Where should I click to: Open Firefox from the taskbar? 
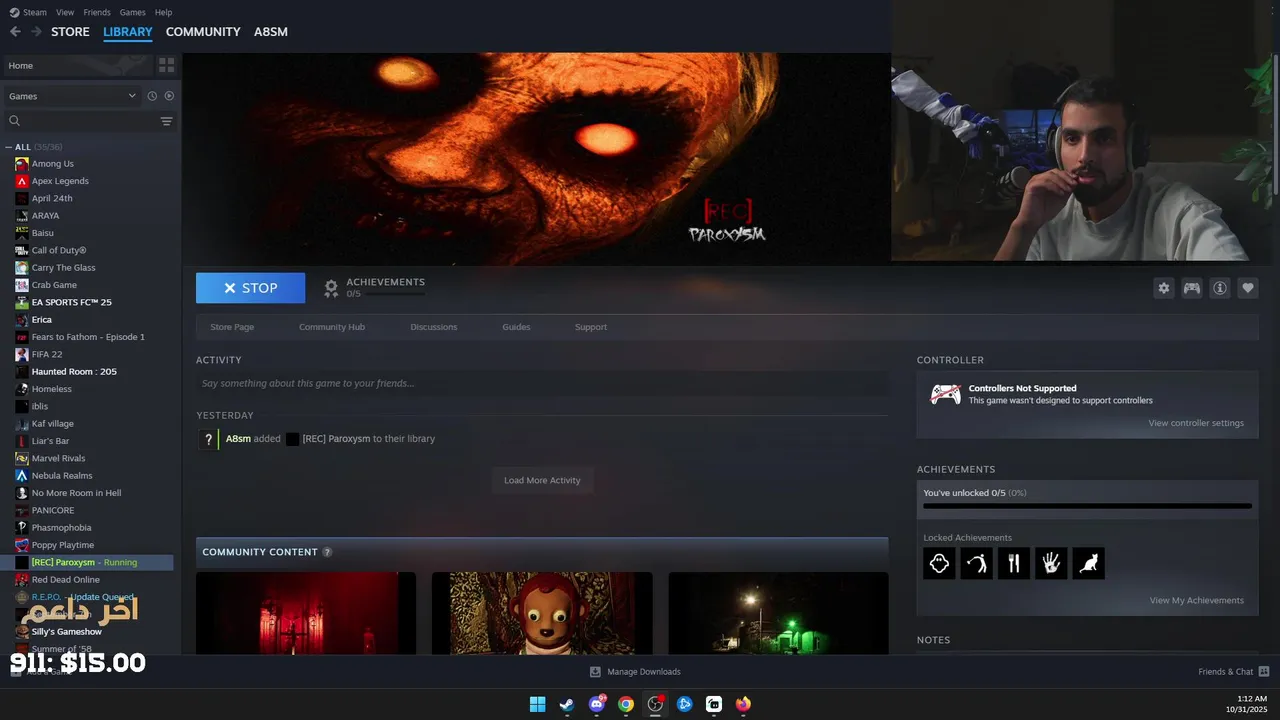pyautogui.click(x=743, y=704)
